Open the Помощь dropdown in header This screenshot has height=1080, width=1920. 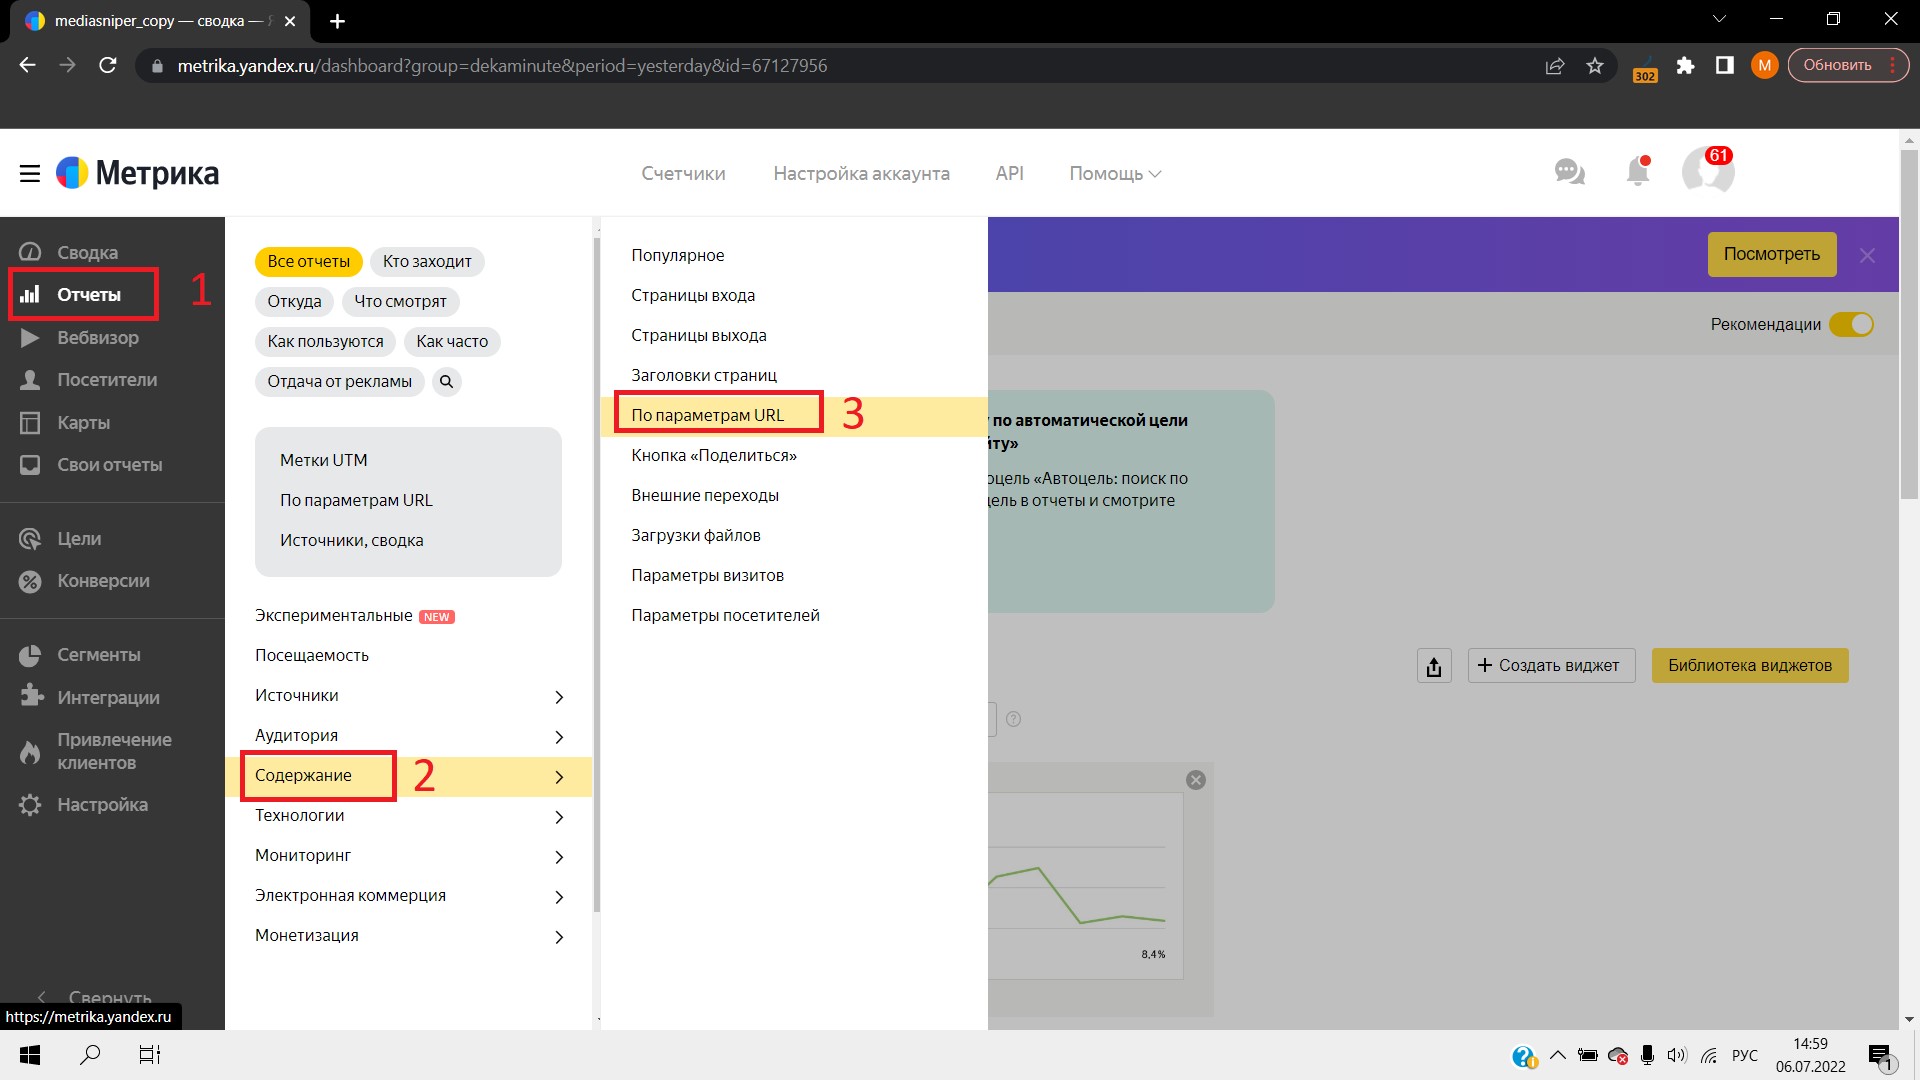1114,174
